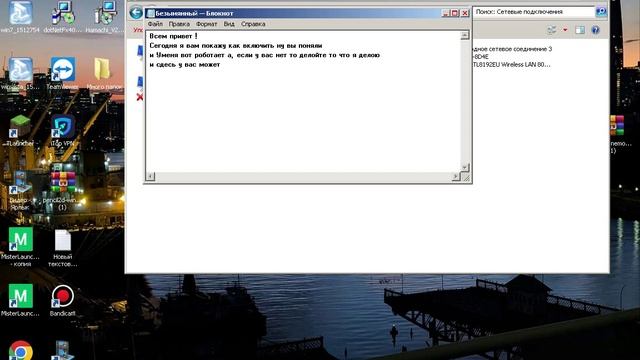Open the Bandicam desktop shortcut
Screen dimensions: 640x360
[x=62, y=300]
